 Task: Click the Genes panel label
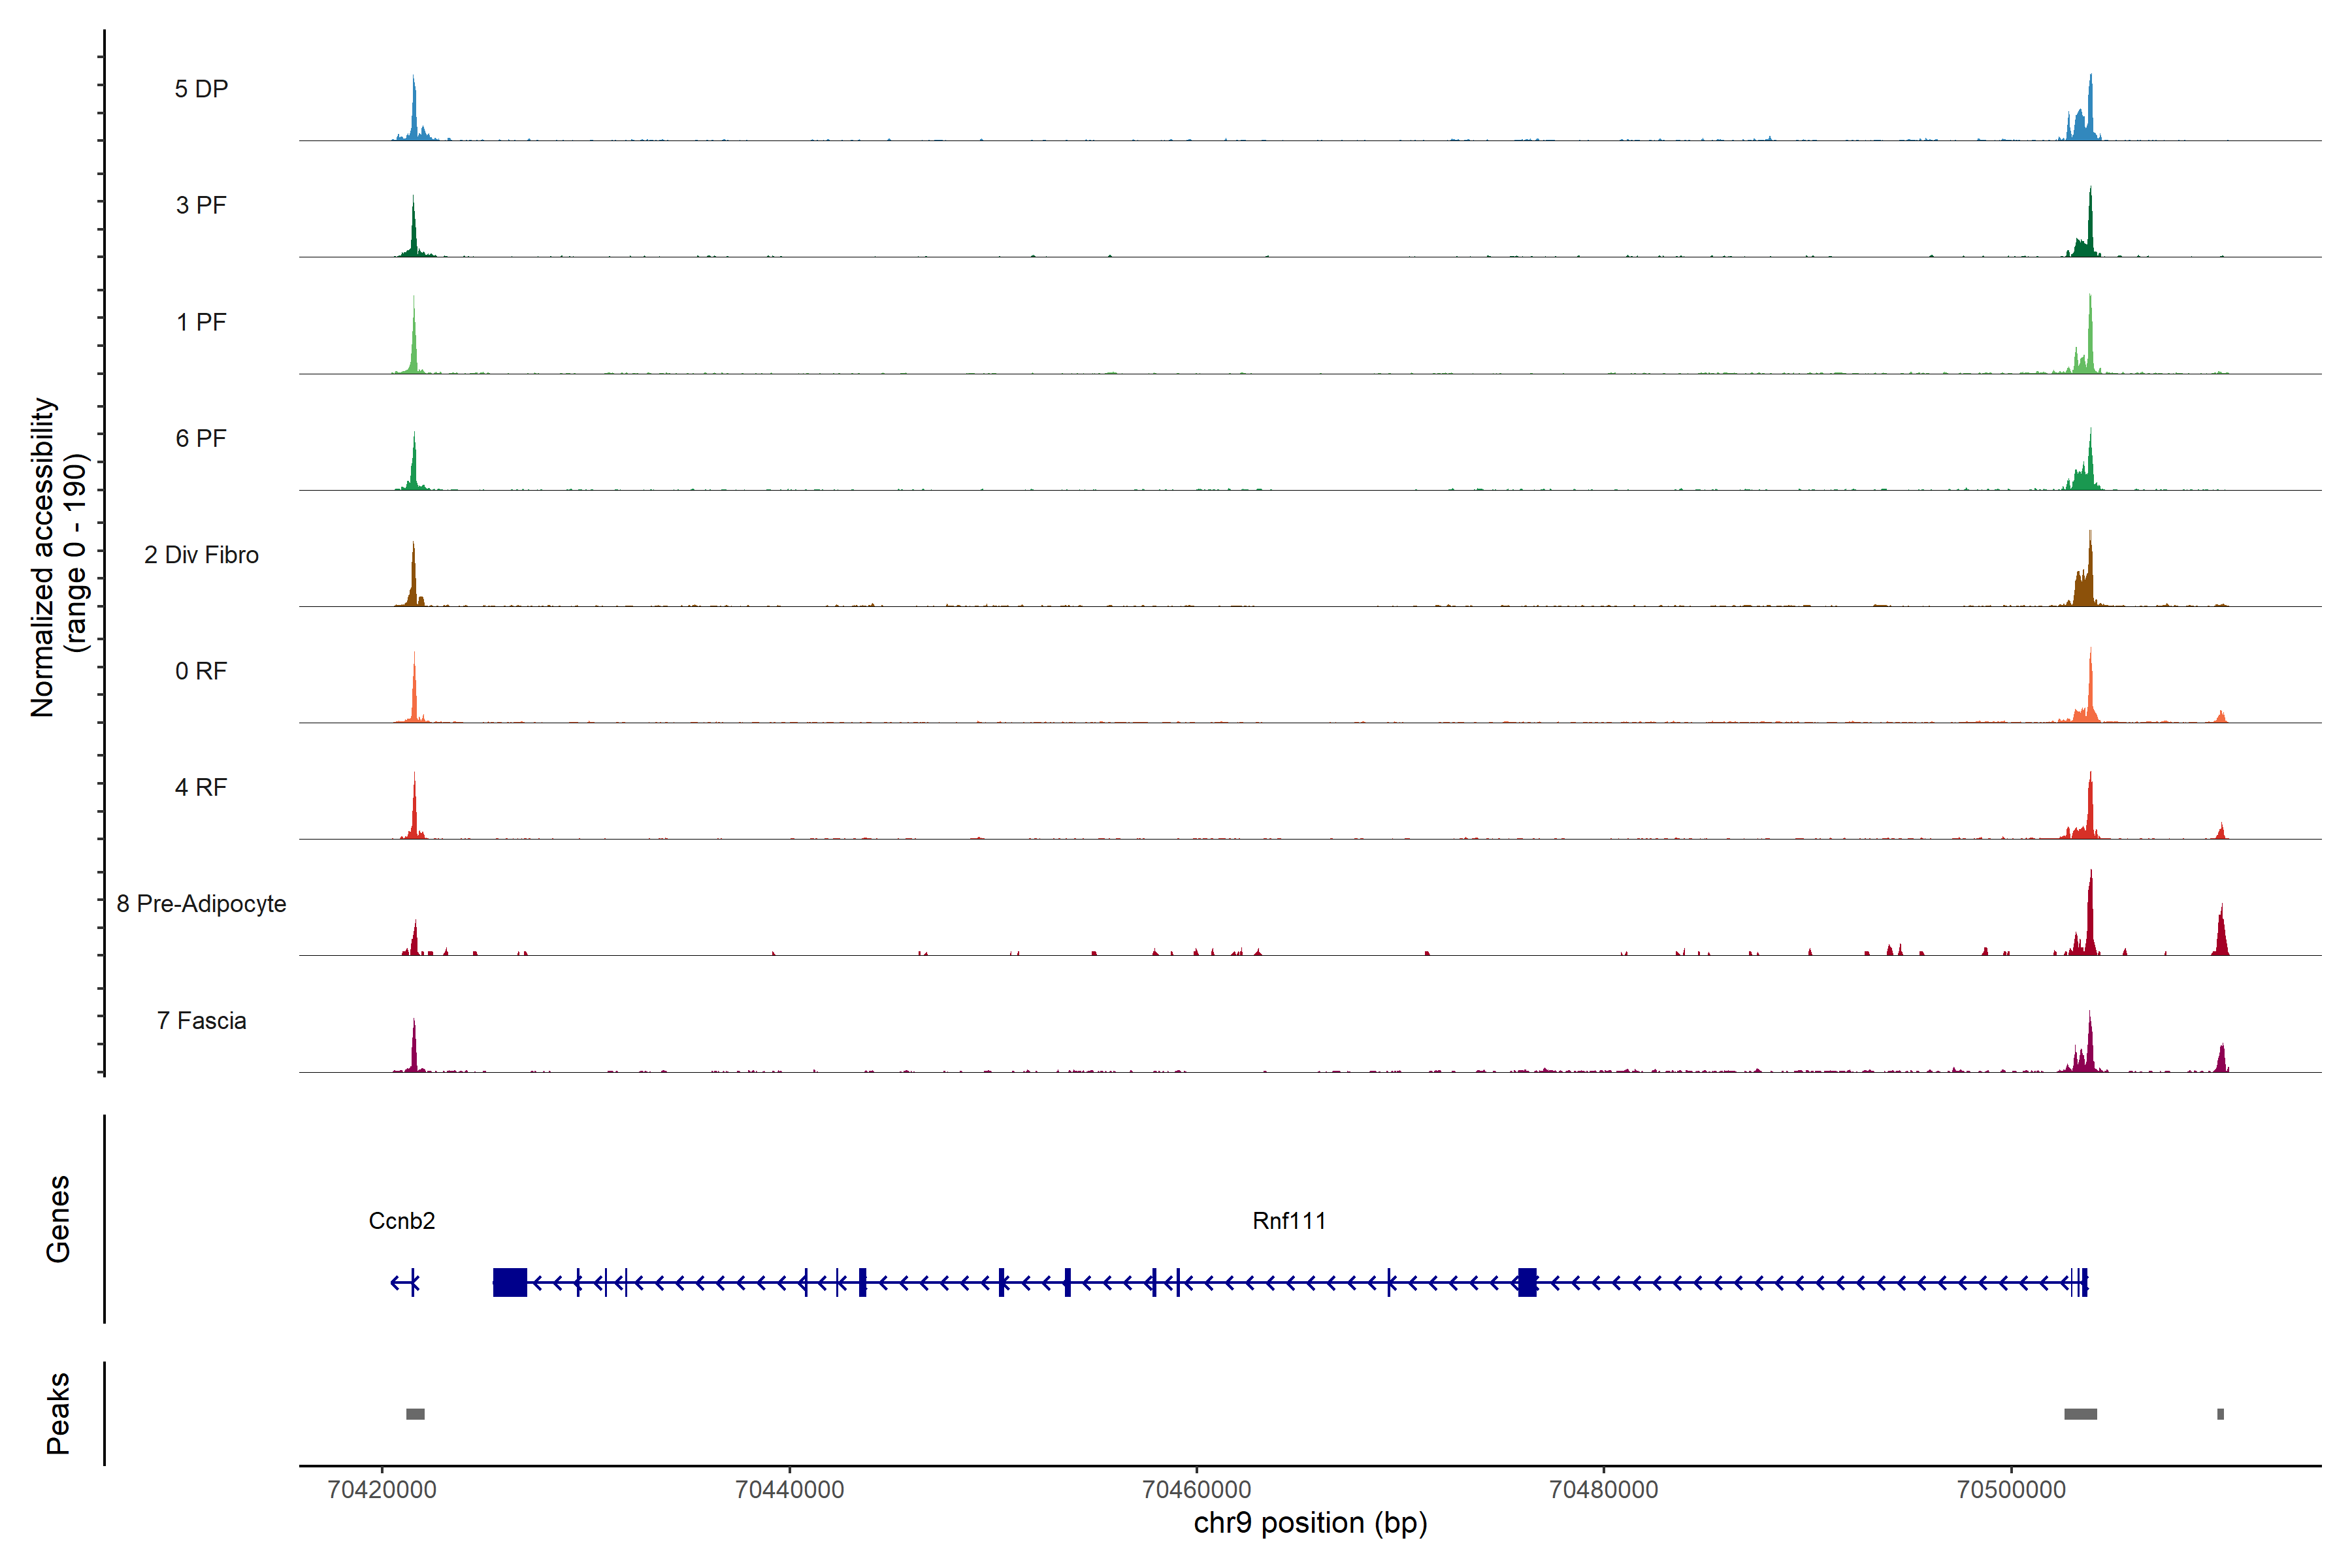58,1219
